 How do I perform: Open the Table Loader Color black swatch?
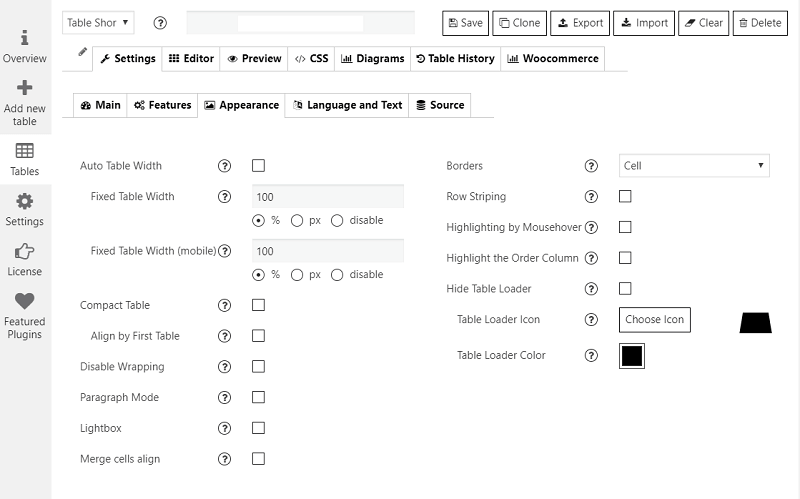coord(631,356)
